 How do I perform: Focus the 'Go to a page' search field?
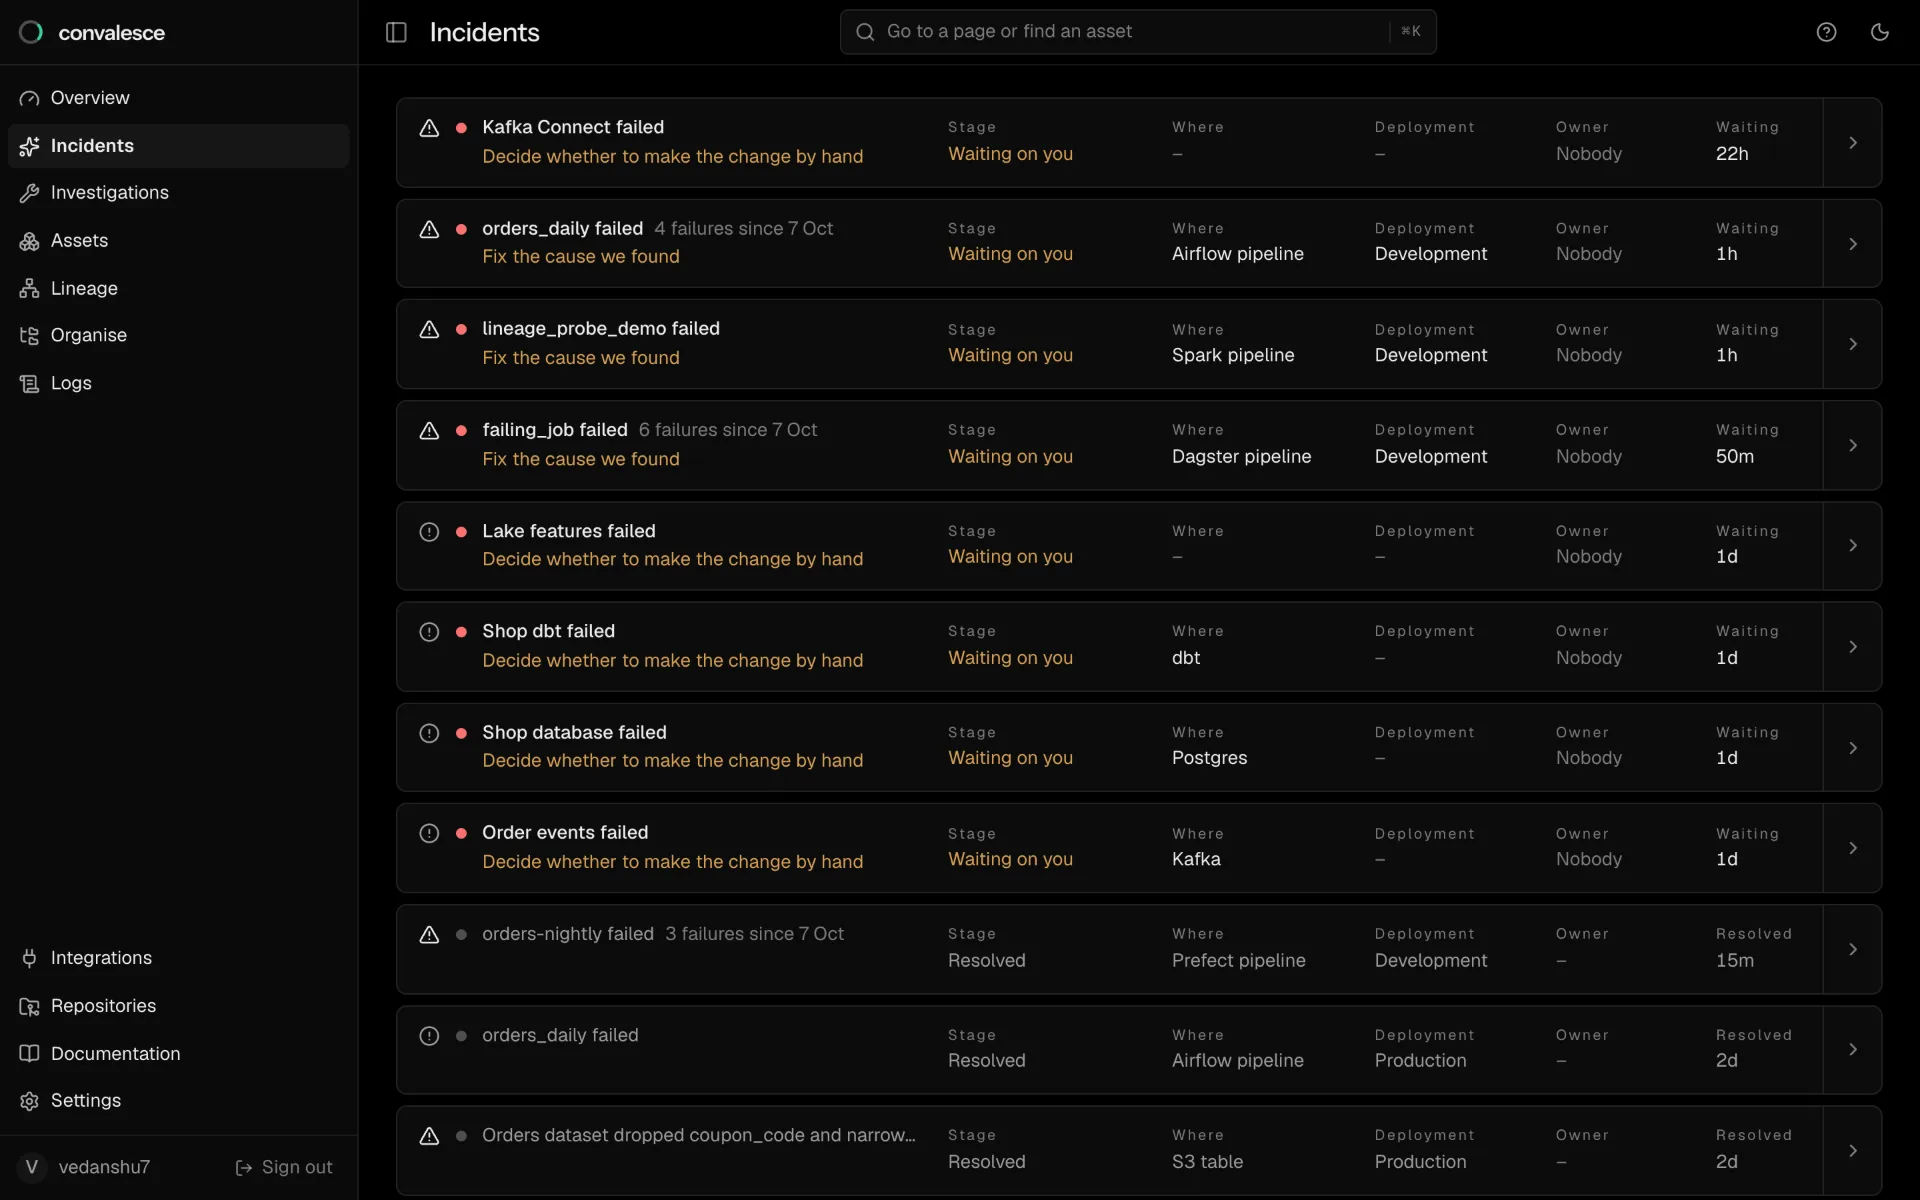pyautogui.click(x=1138, y=32)
